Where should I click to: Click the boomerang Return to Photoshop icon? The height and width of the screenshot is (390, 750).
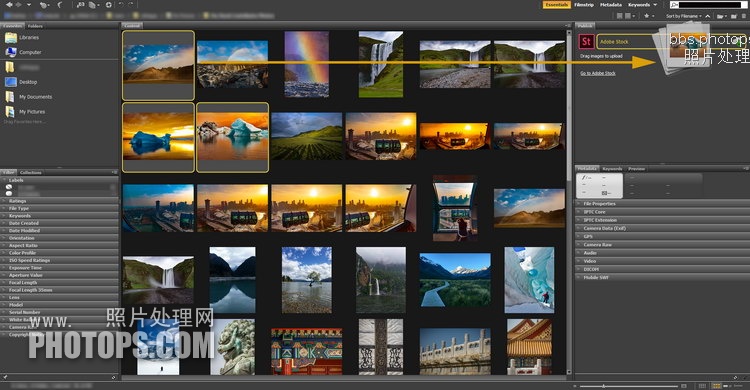pyautogui.click(x=59, y=5)
